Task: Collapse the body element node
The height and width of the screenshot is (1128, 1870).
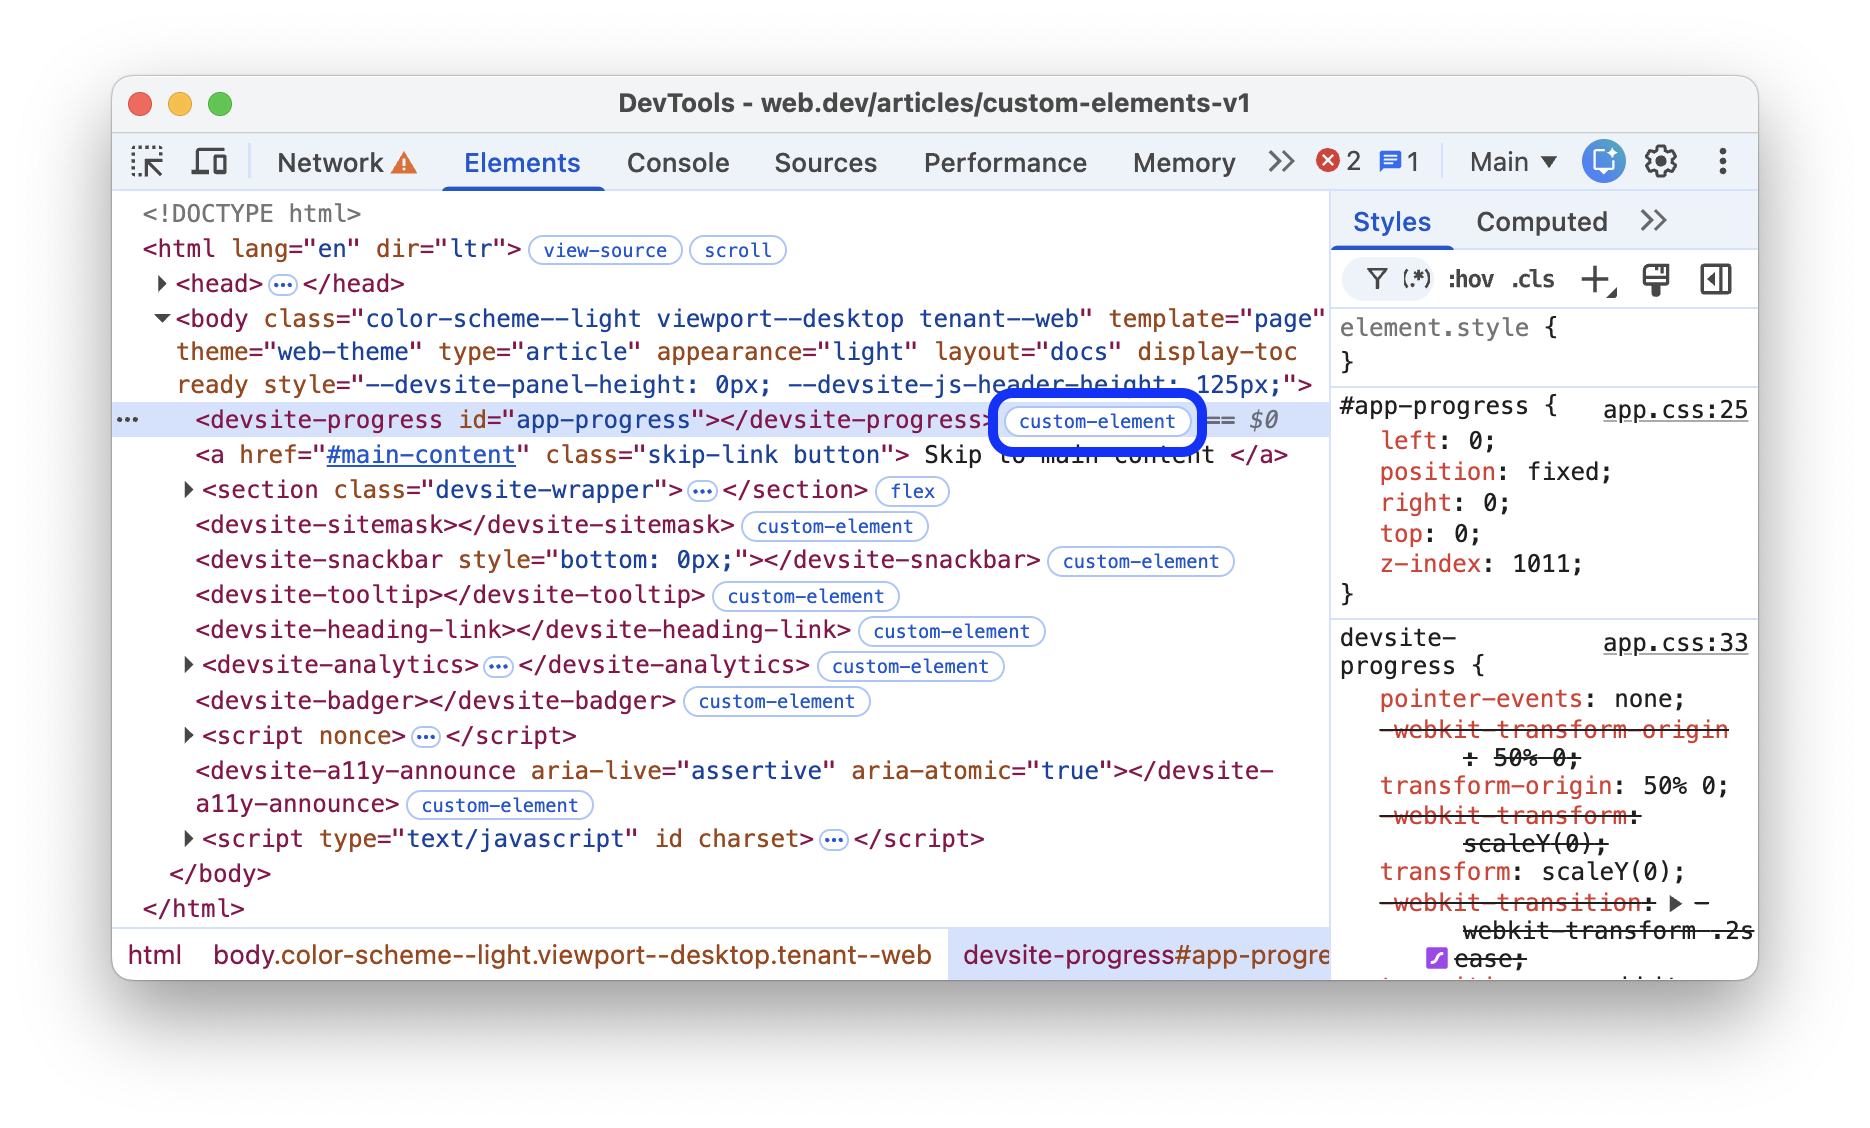Action: coord(162,319)
